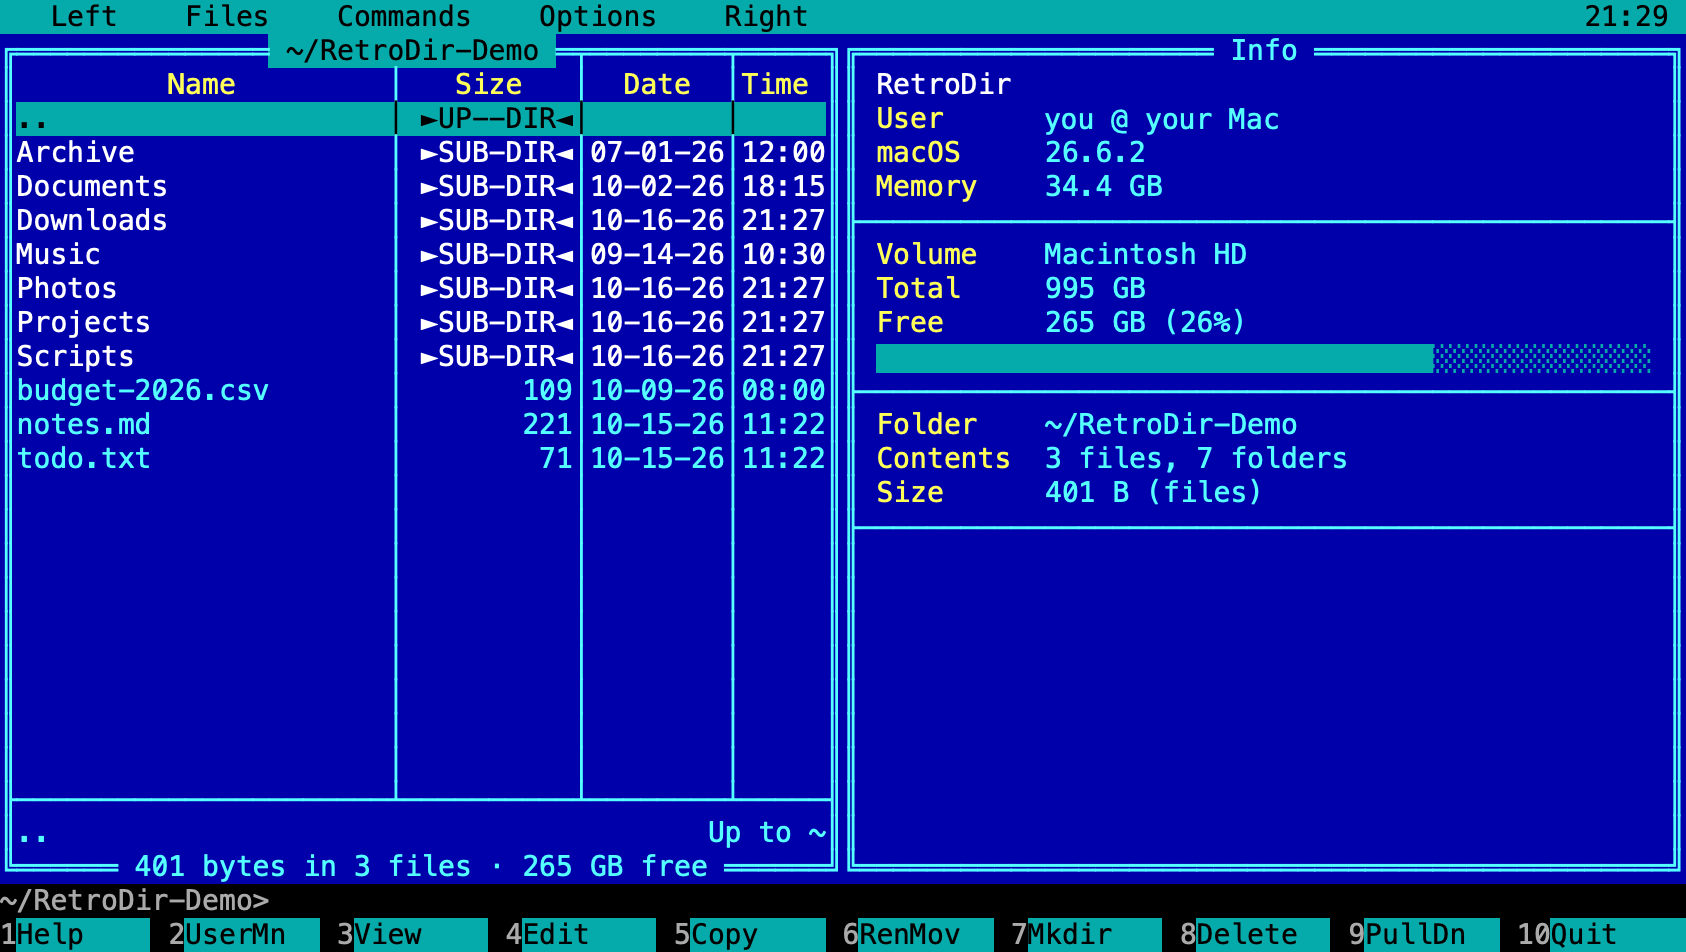Viewport: 1686px width, 952px height.
Task: Click the 7 Mkdir function key
Action: (x=1087, y=935)
